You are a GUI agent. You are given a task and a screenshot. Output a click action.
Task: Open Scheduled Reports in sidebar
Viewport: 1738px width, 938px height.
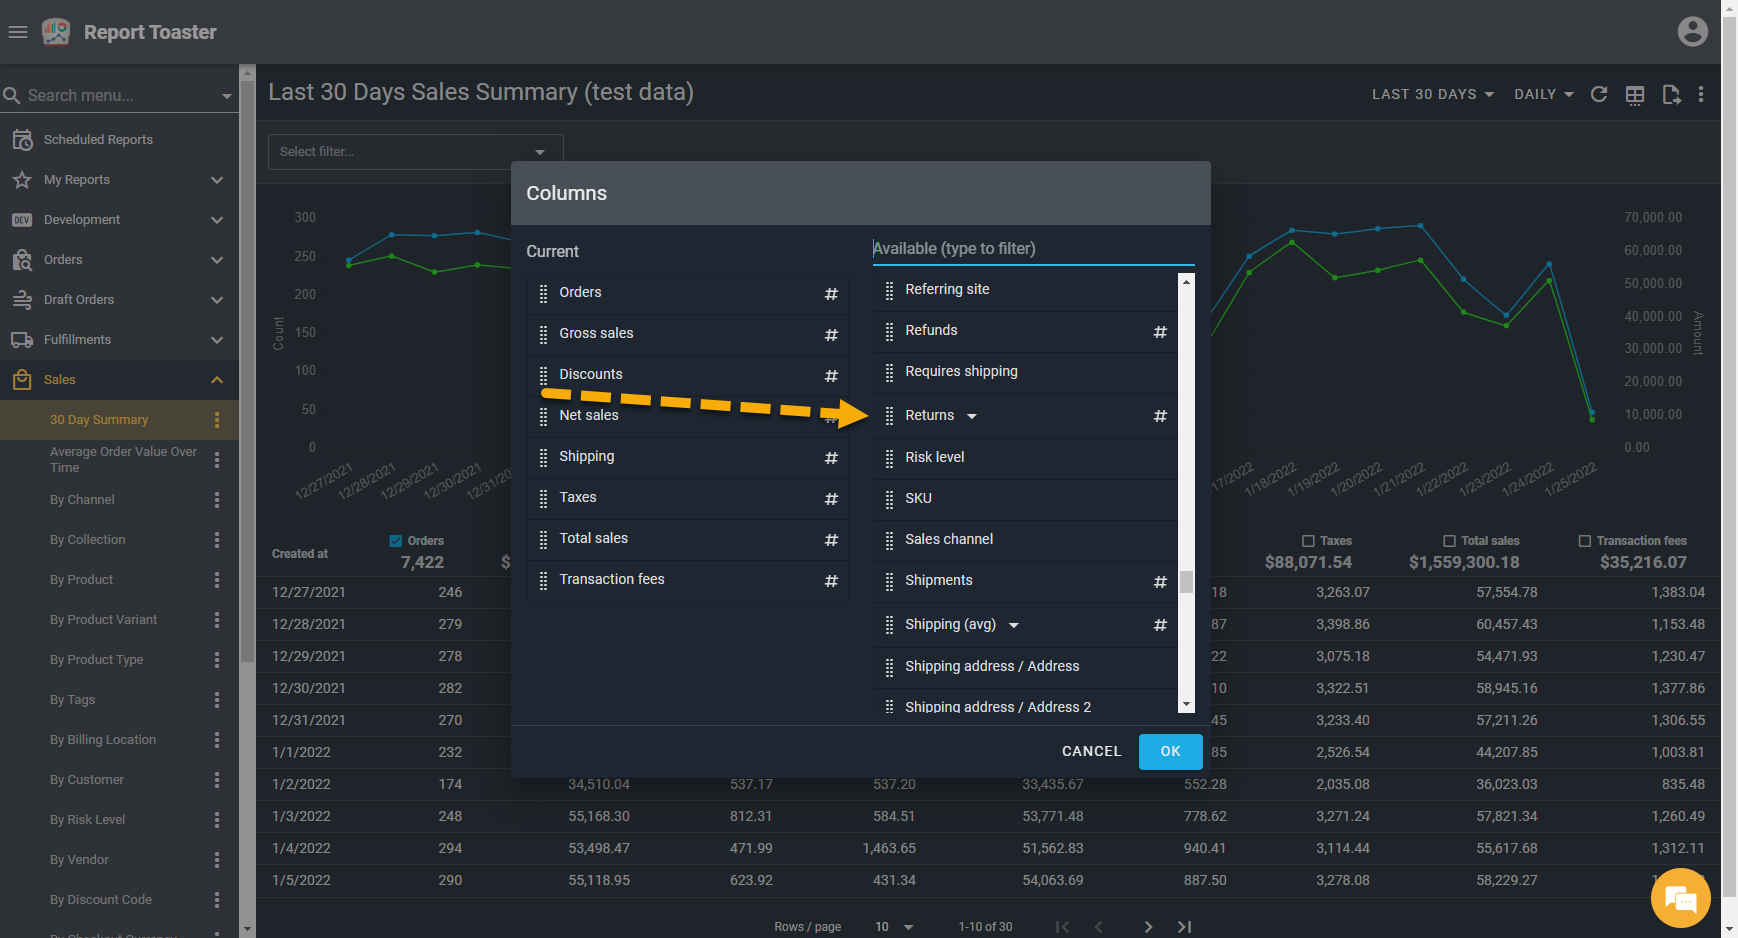[x=98, y=140]
